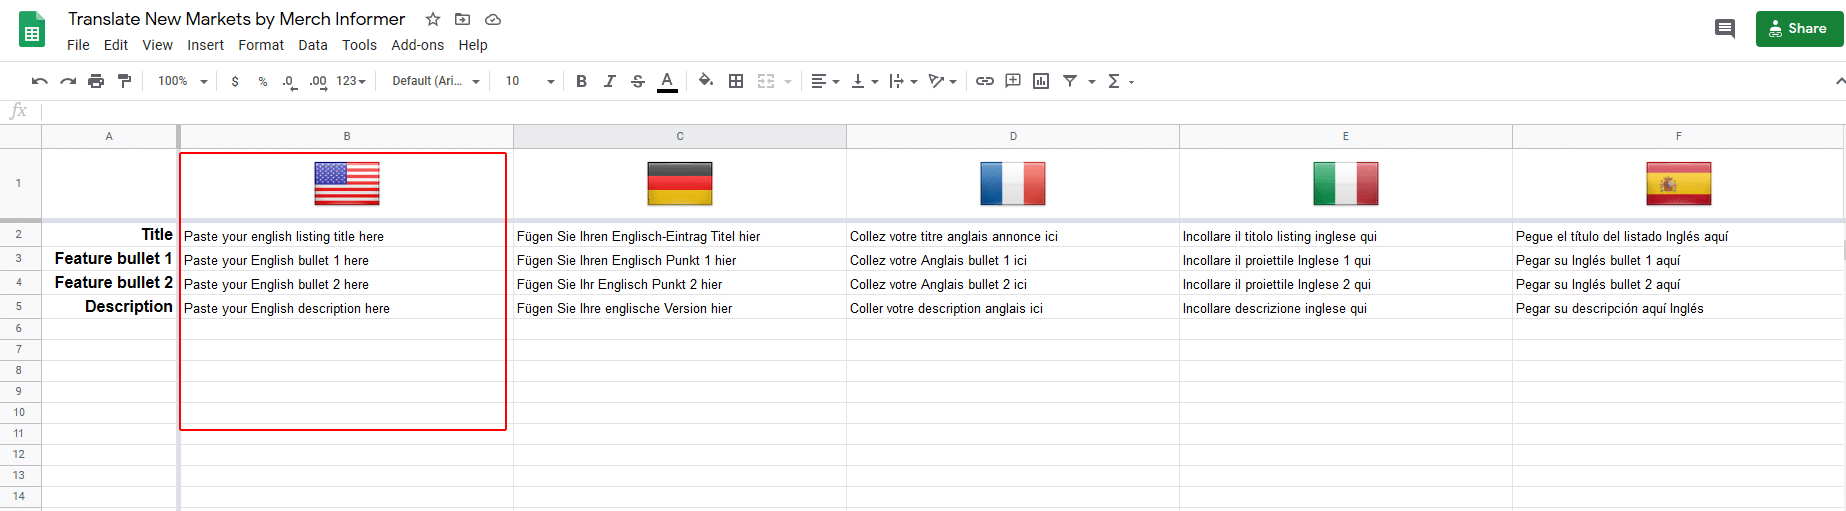Insert a link with the chain icon

click(x=985, y=81)
